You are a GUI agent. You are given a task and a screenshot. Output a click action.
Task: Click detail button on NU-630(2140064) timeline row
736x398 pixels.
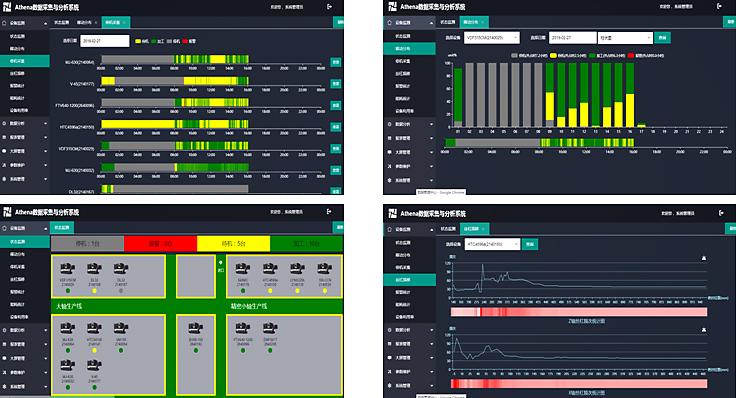tap(336, 62)
